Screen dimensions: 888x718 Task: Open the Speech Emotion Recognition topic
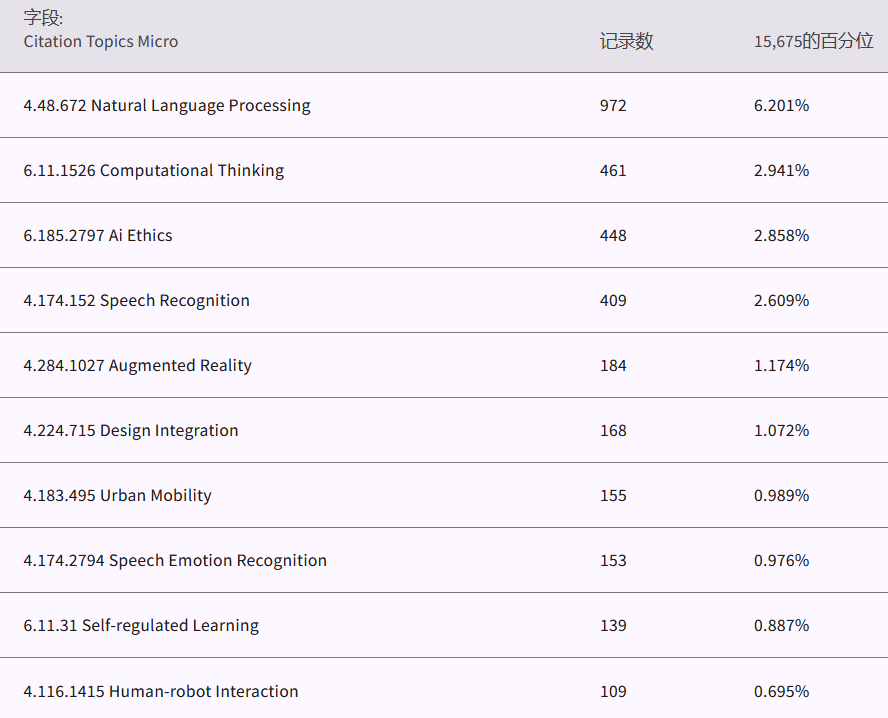click(175, 560)
